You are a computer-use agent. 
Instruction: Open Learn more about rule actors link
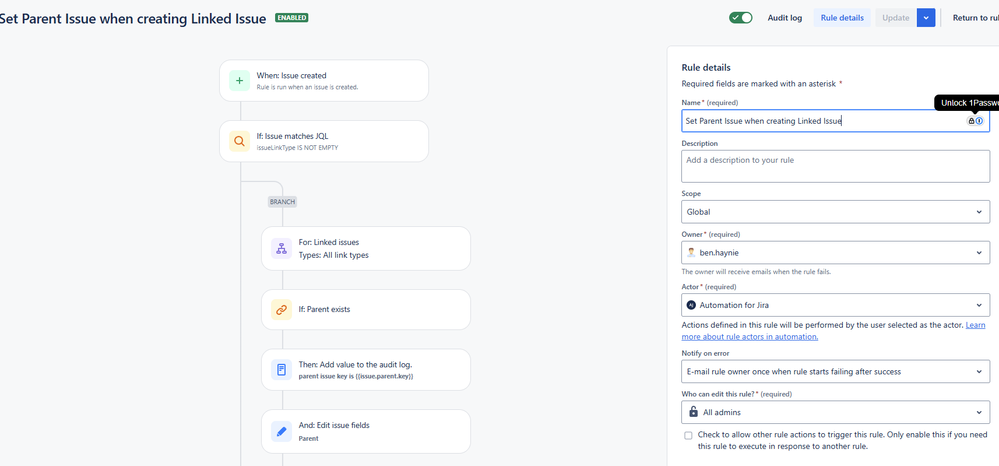tap(833, 331)
